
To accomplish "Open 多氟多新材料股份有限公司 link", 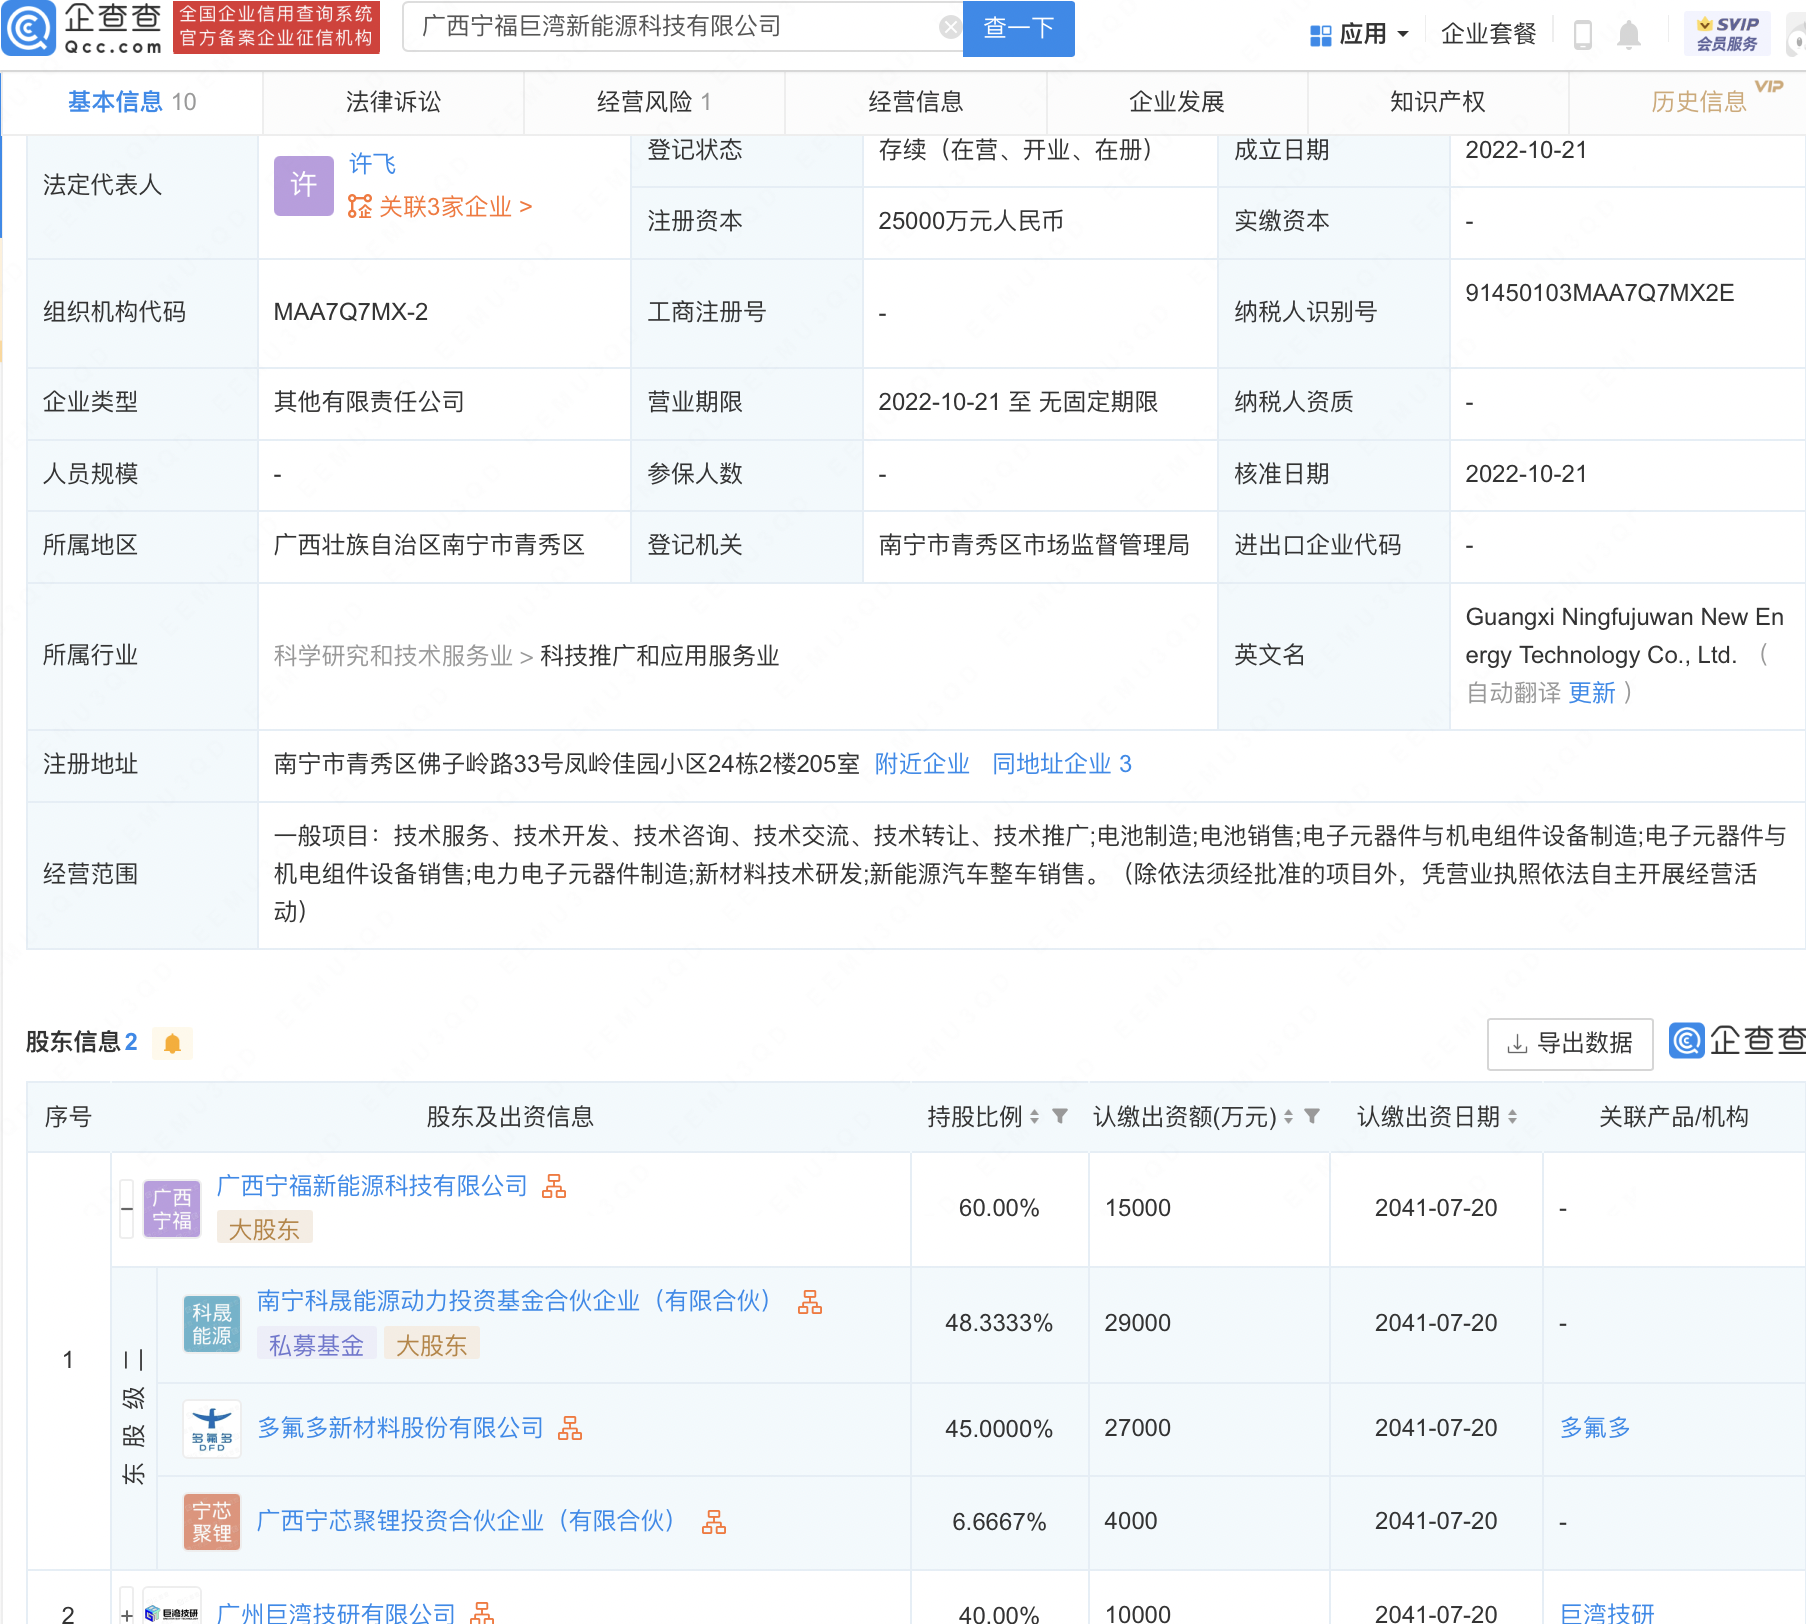I will click(x=401, y=1428).
